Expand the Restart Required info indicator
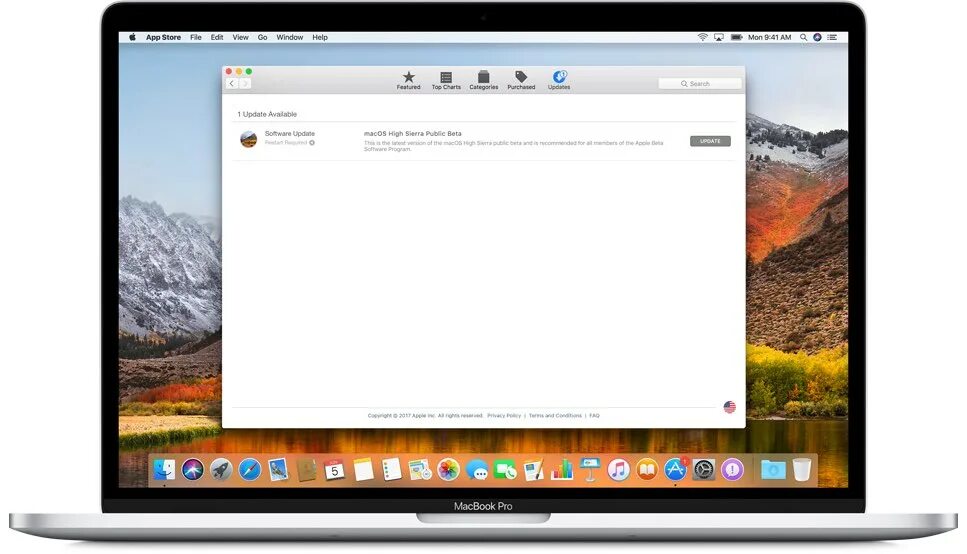967x554 pixels. tap(312, 143)
